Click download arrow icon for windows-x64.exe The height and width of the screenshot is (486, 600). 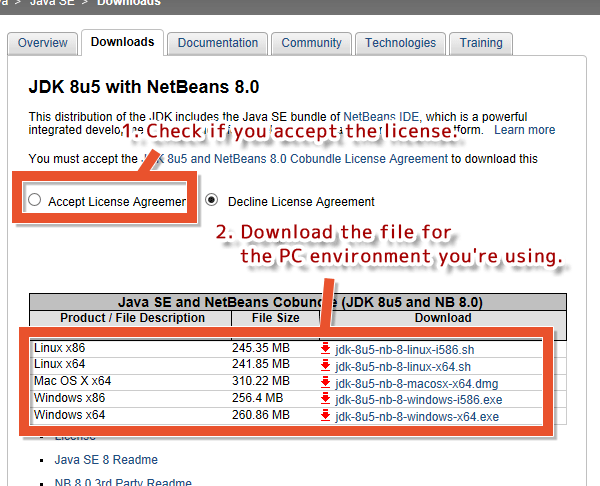(325, 415)
